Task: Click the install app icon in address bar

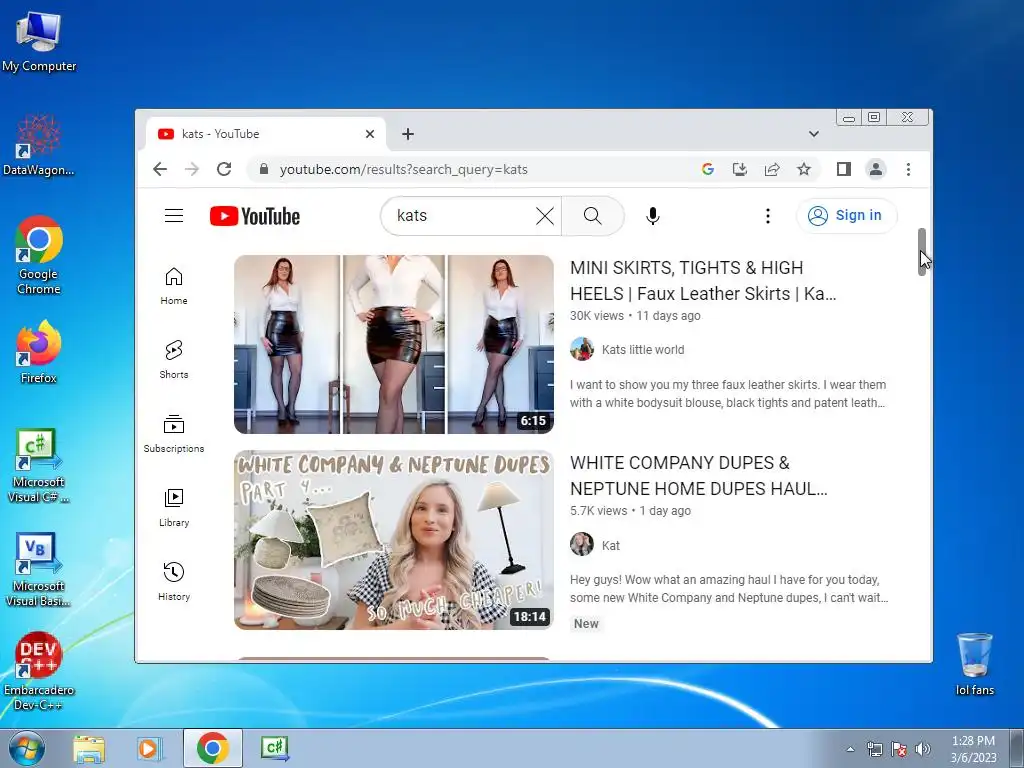Action: click(739, 169)
